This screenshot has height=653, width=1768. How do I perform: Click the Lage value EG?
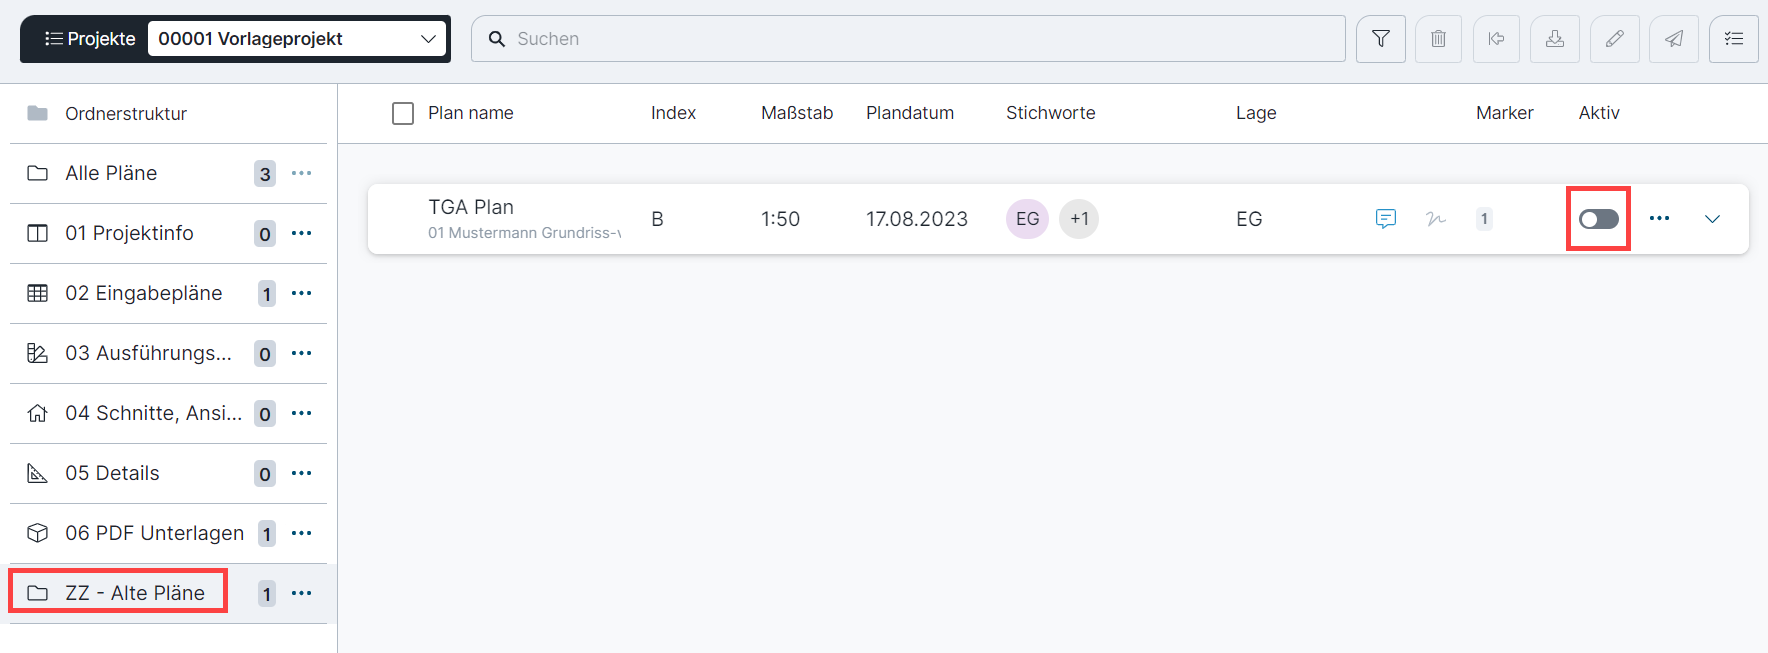1249,219
